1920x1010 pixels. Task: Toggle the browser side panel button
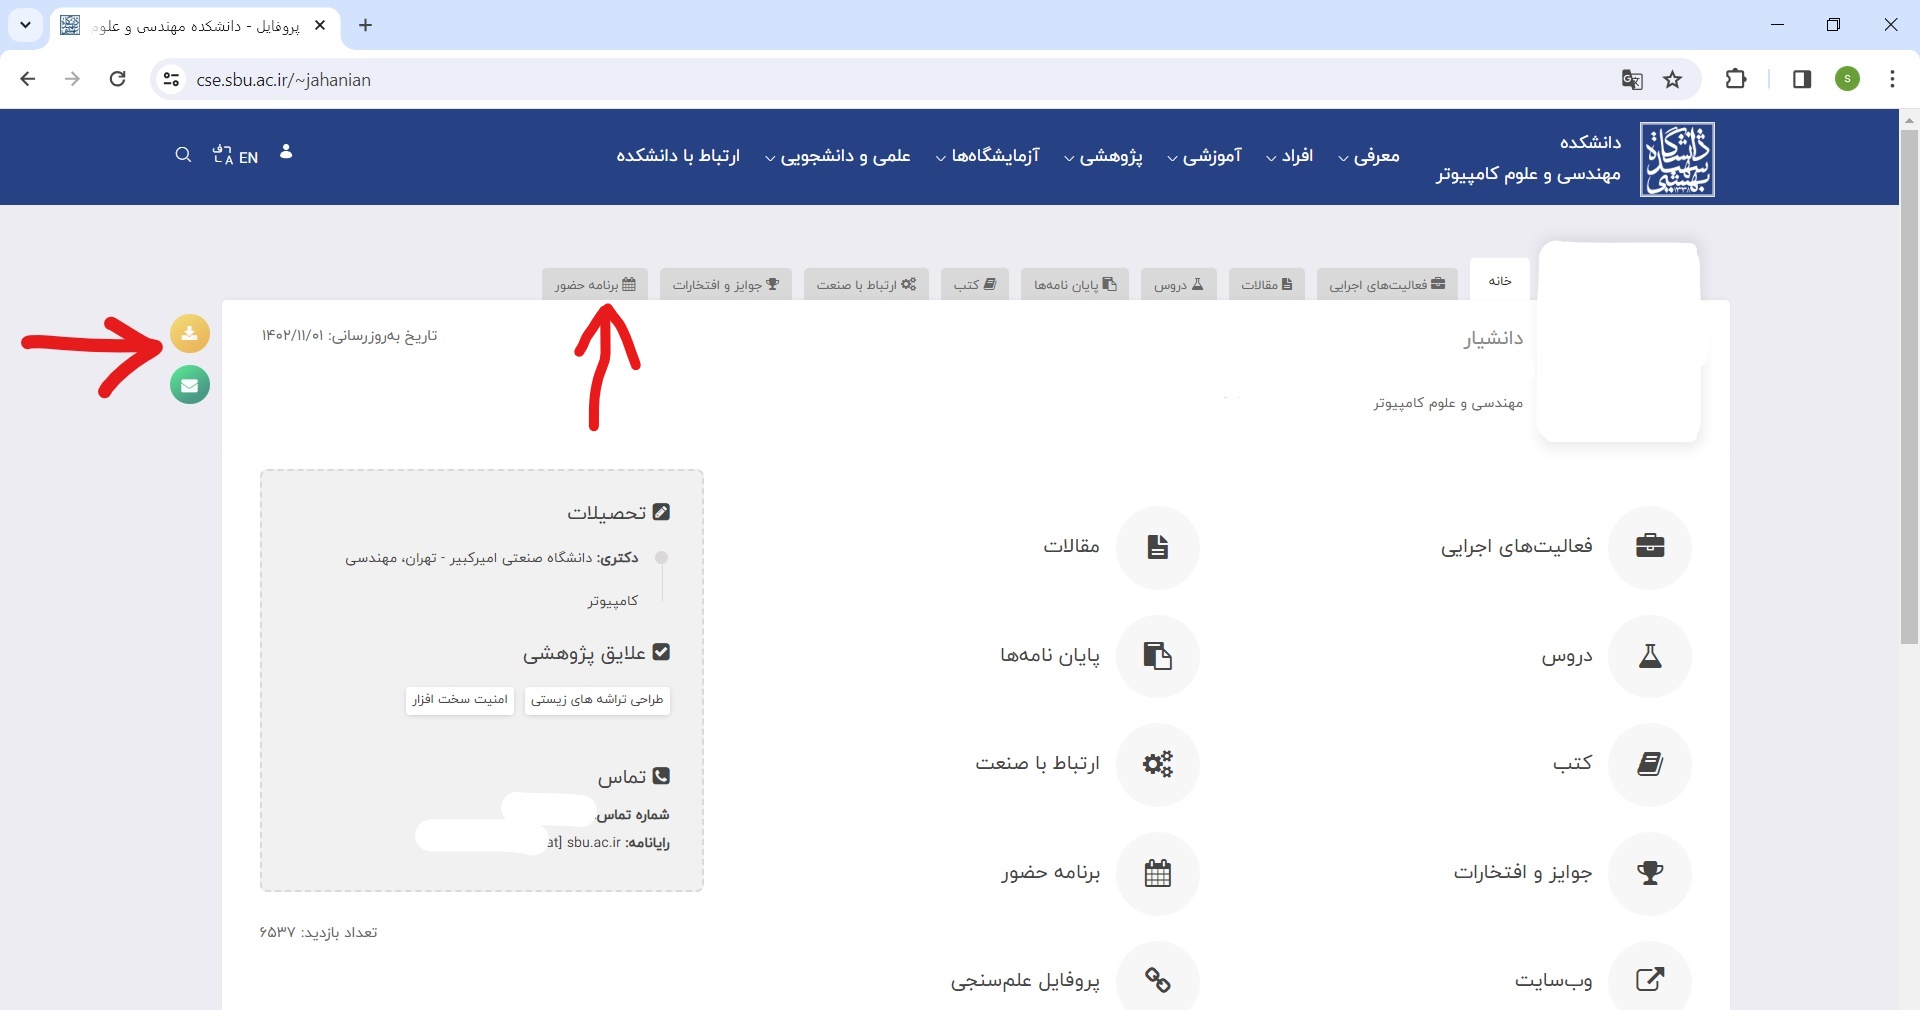(1802, 80)
